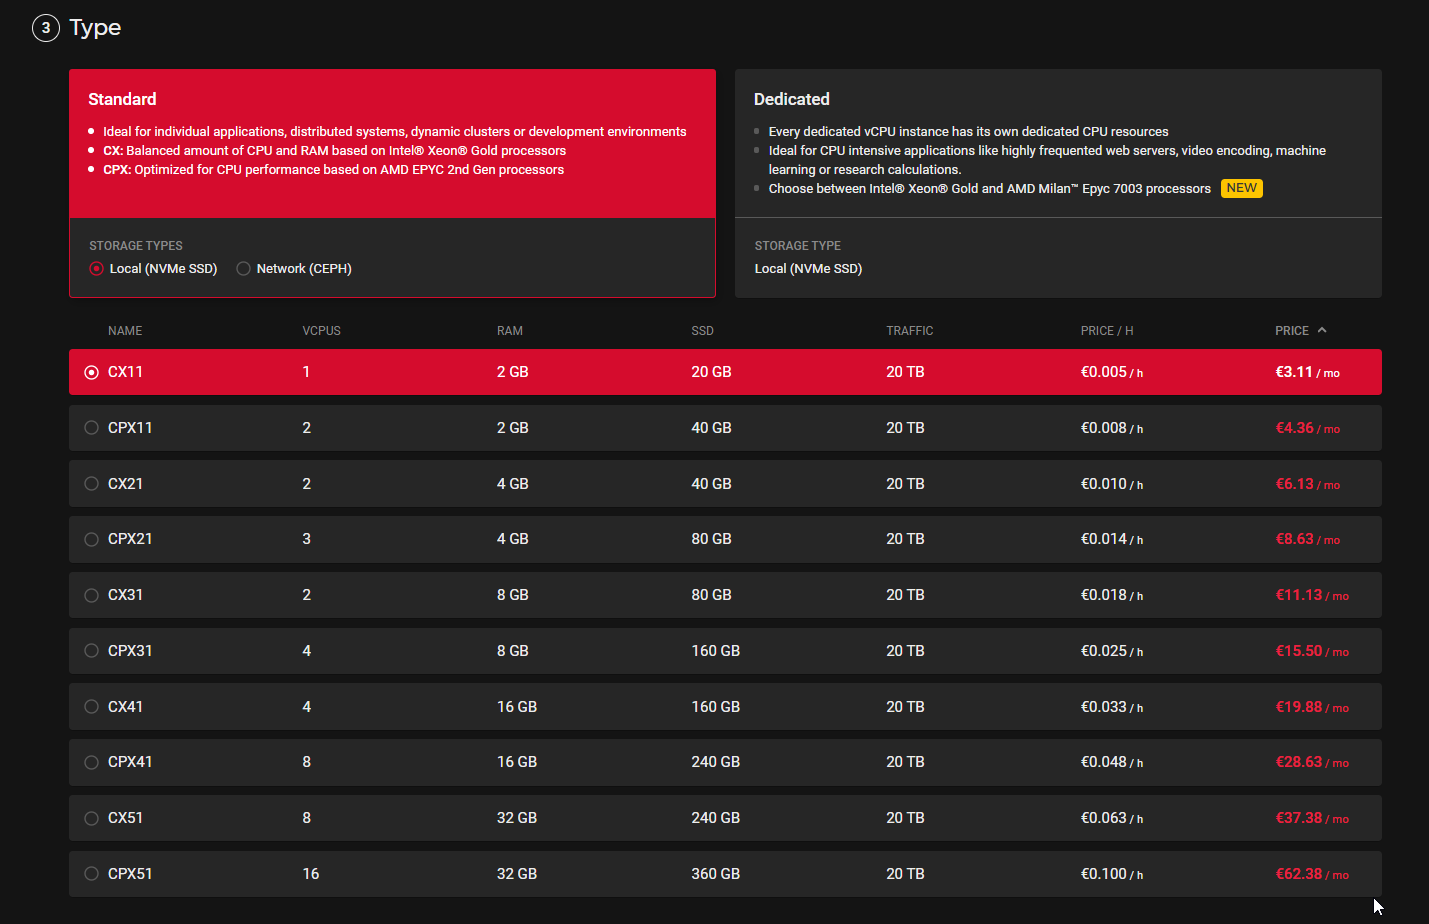Click the CX51 32 GB RAM cell

click(517, 818)
